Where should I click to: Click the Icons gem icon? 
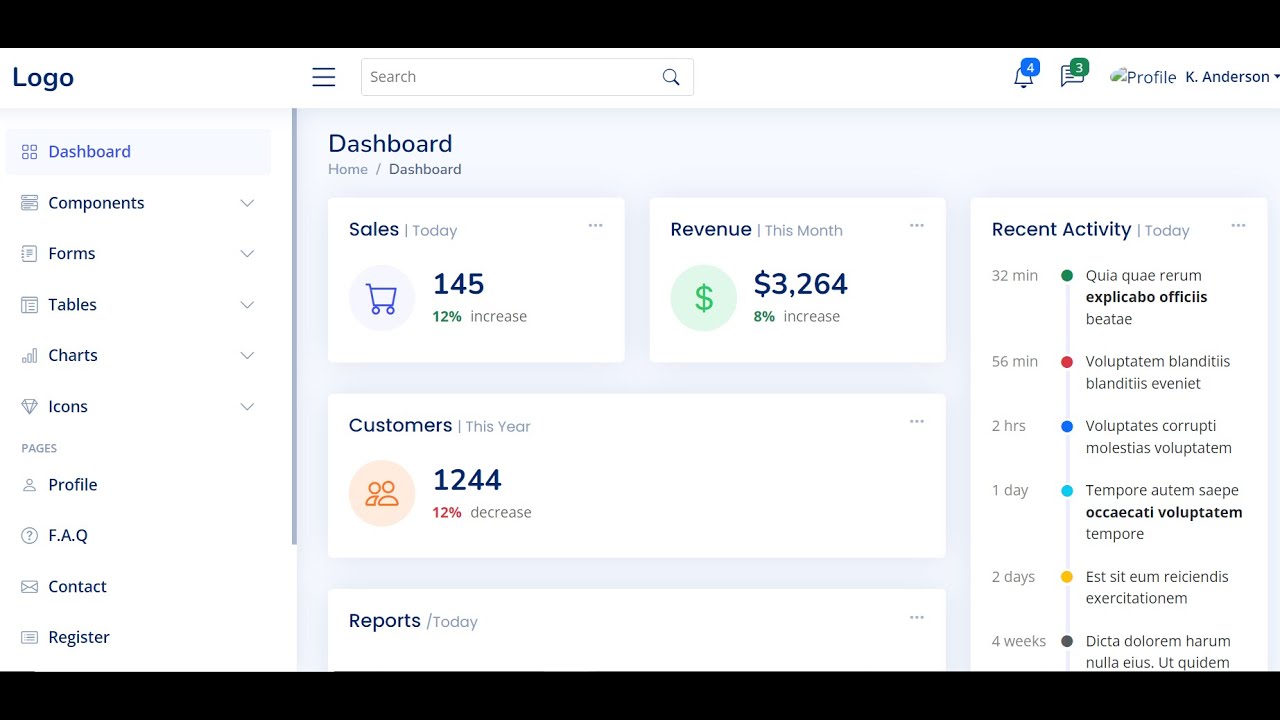coord(29,407)
